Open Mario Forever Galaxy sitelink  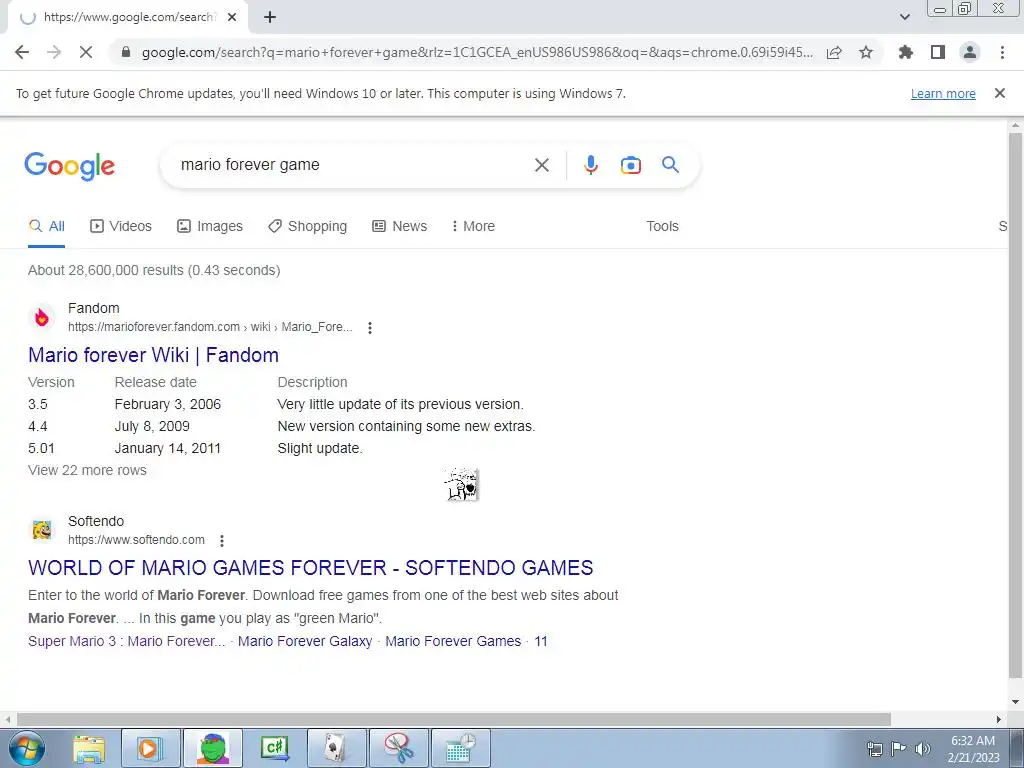305,641
